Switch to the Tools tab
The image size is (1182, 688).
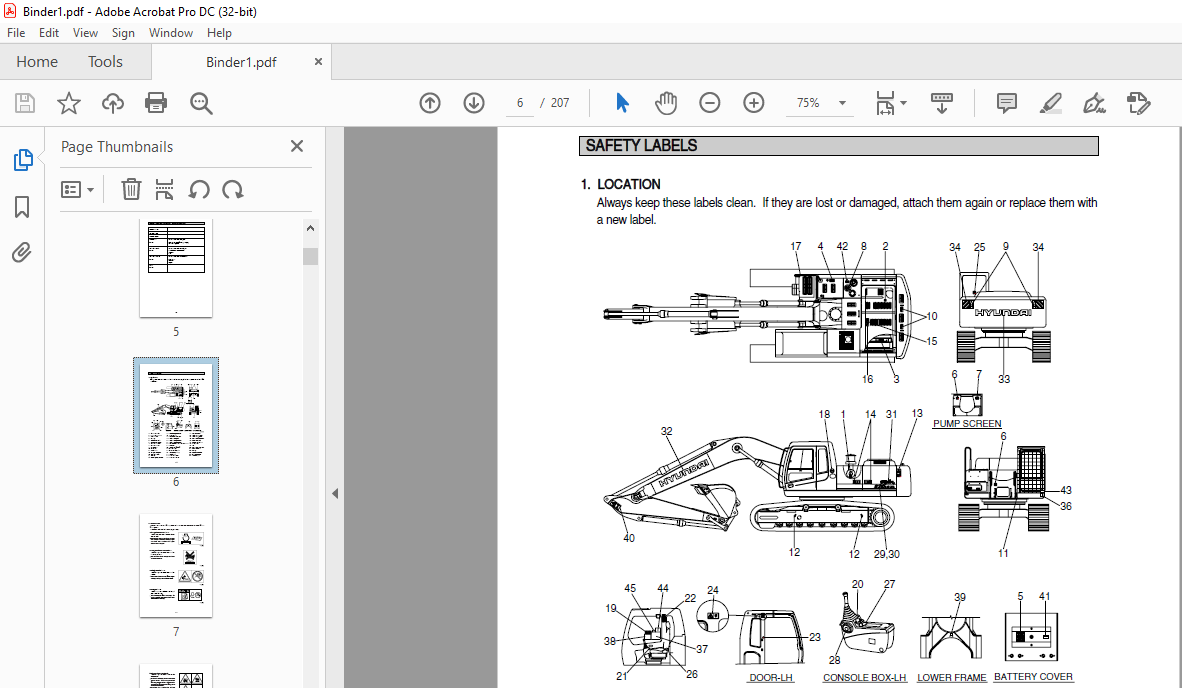[105, 62]
